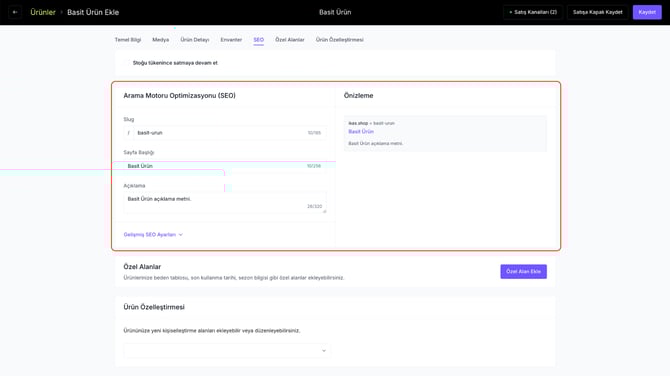The image size is (670, 376).
Task: Click Satışa Kapalı Kaydet button
Action: (x=597, y=12)
